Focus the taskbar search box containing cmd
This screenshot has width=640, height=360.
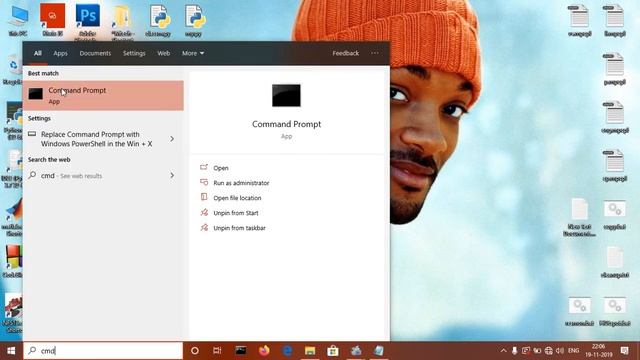pos(103,351)
